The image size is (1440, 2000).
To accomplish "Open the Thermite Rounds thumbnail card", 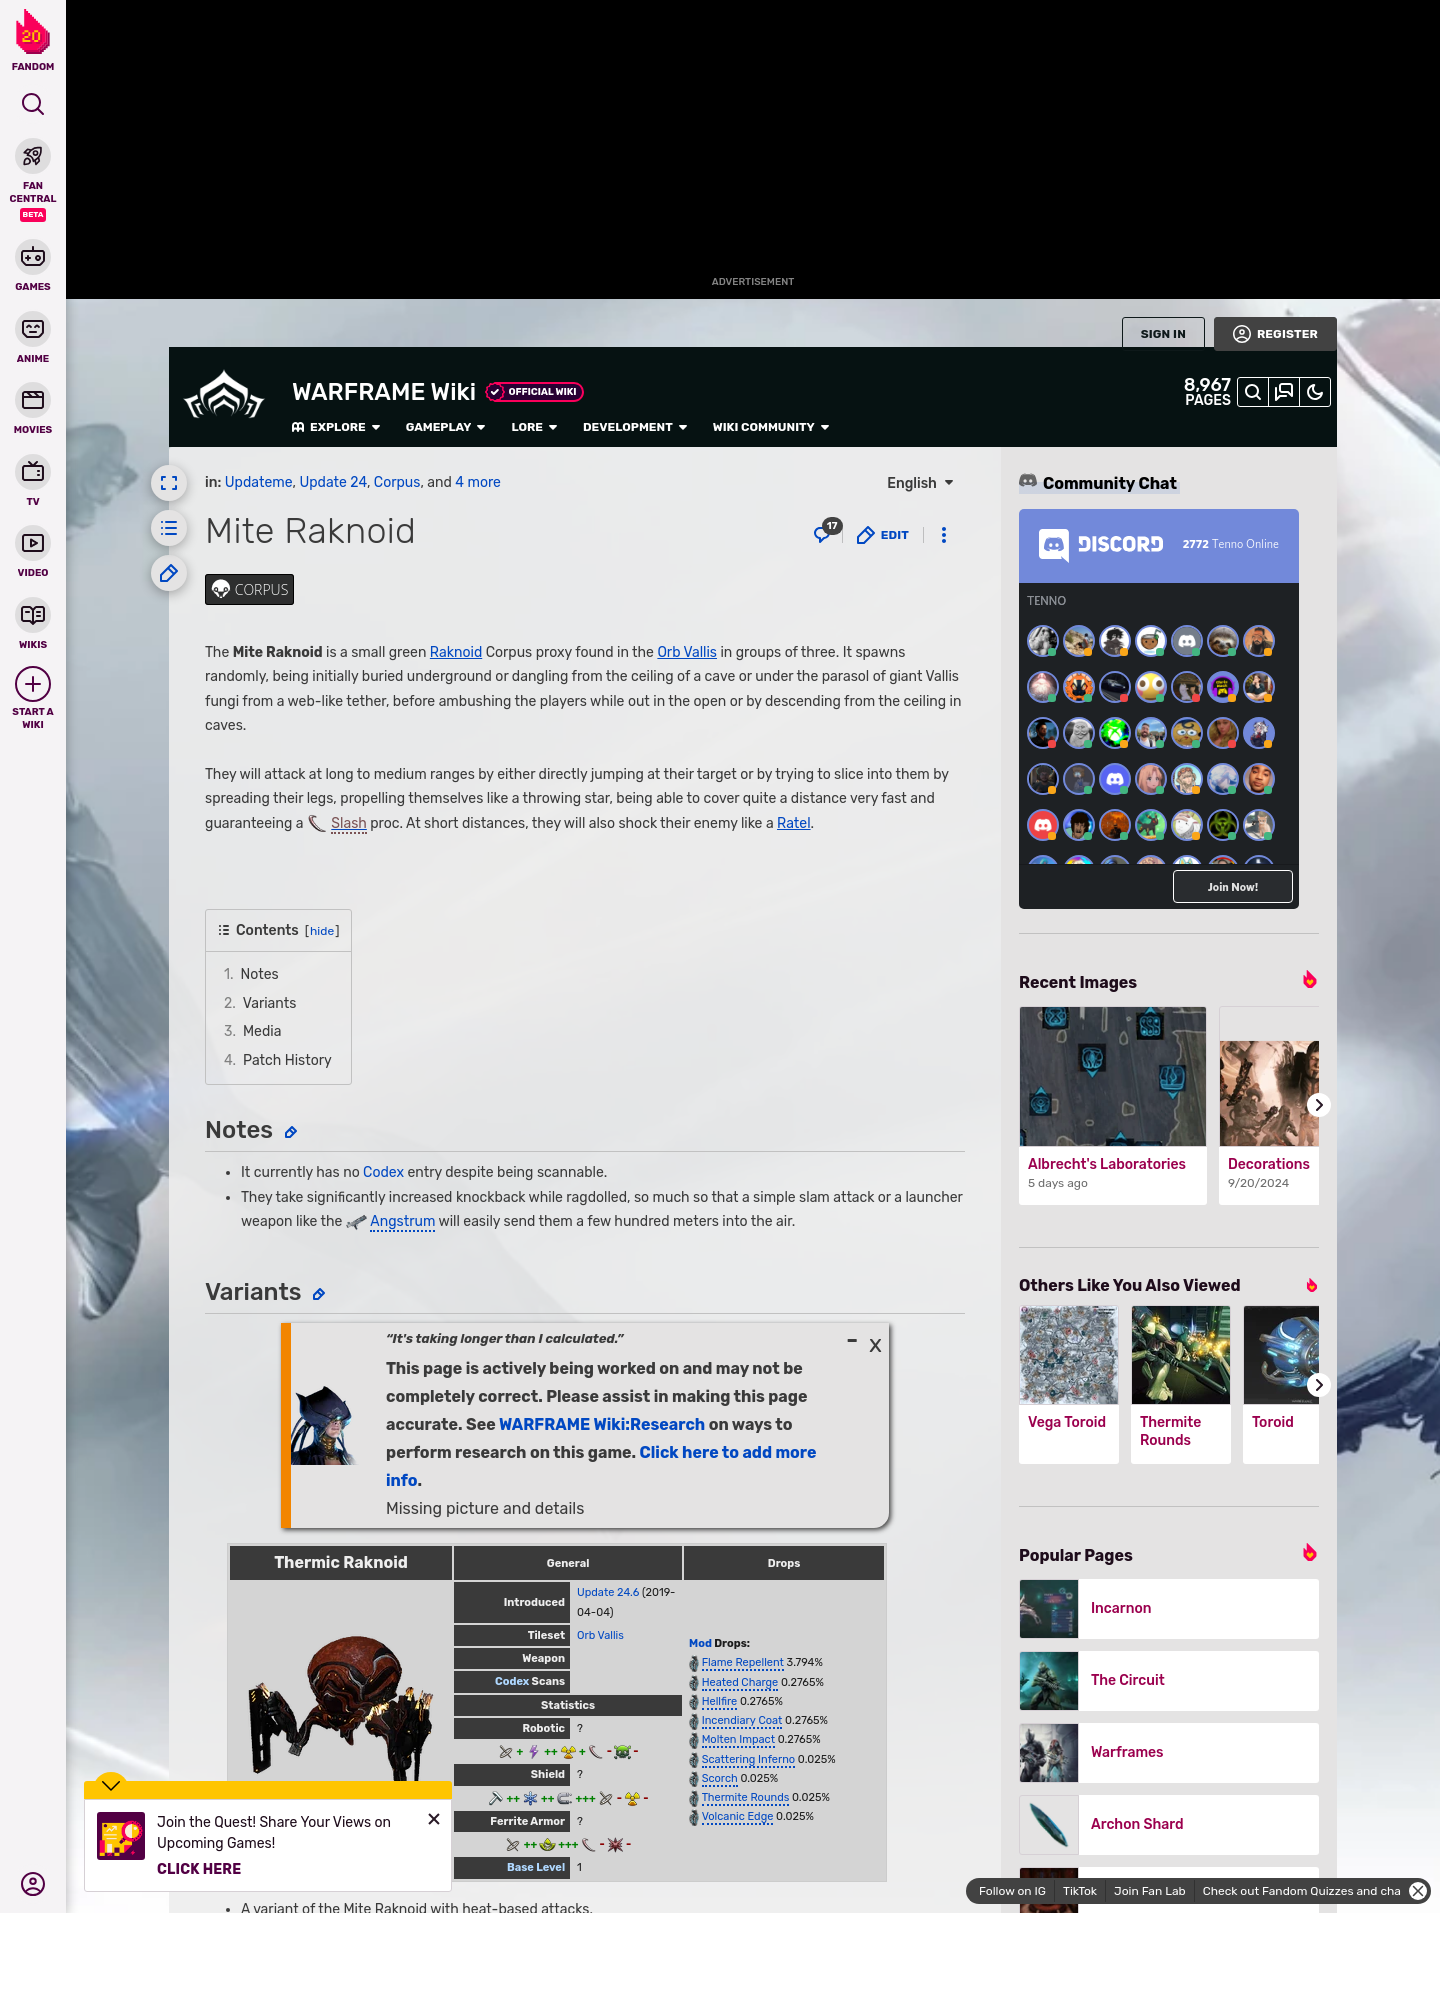I will pos(1181,1385).
